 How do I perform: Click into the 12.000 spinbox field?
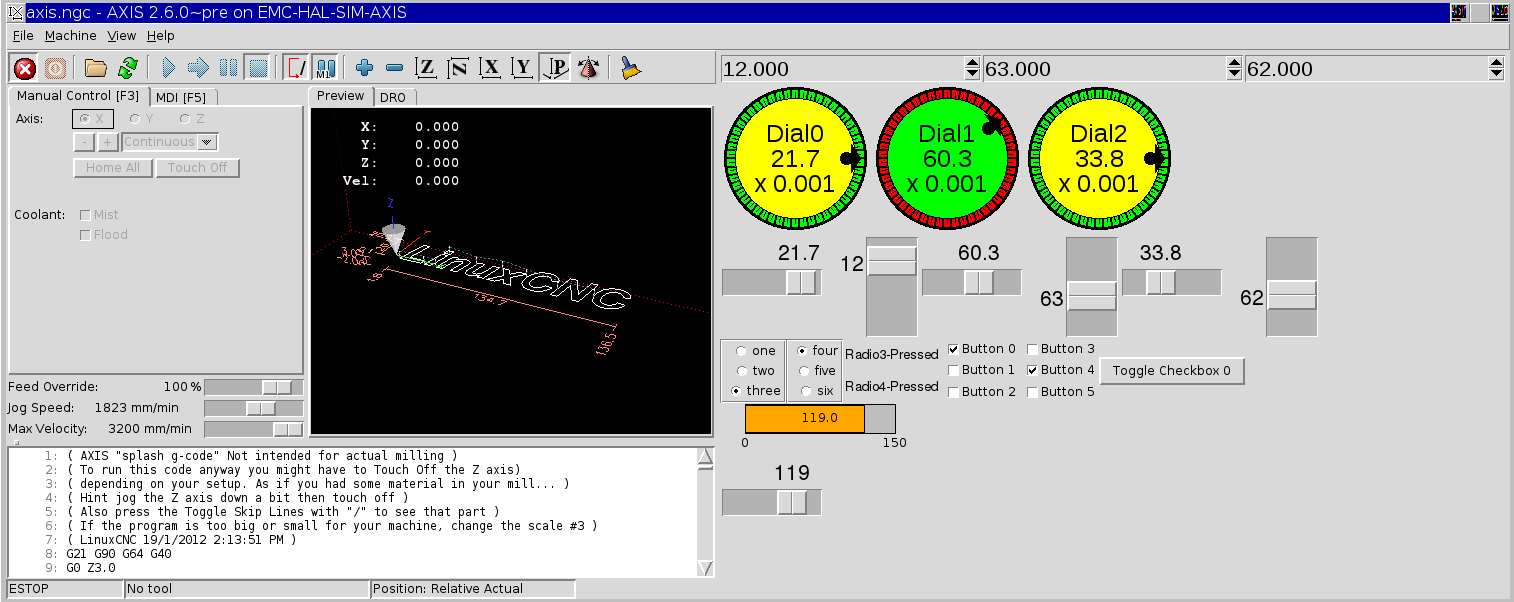tap(842, 69)
